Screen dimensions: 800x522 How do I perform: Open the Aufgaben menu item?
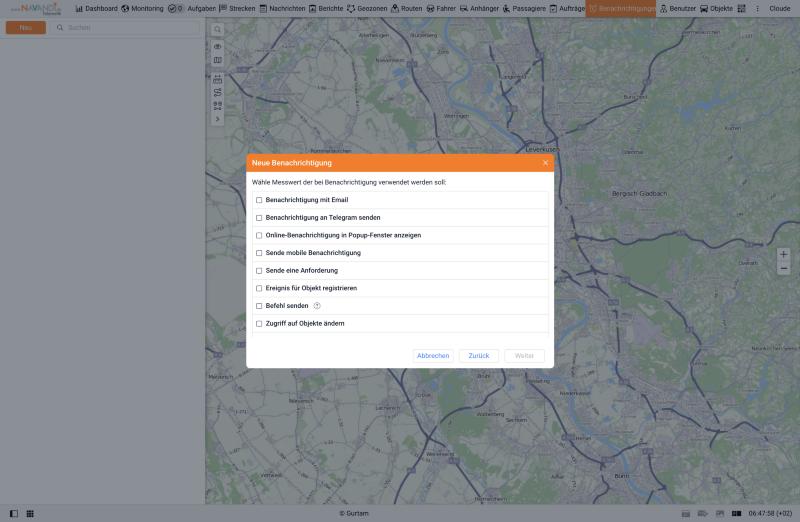(x=202, y=9)
